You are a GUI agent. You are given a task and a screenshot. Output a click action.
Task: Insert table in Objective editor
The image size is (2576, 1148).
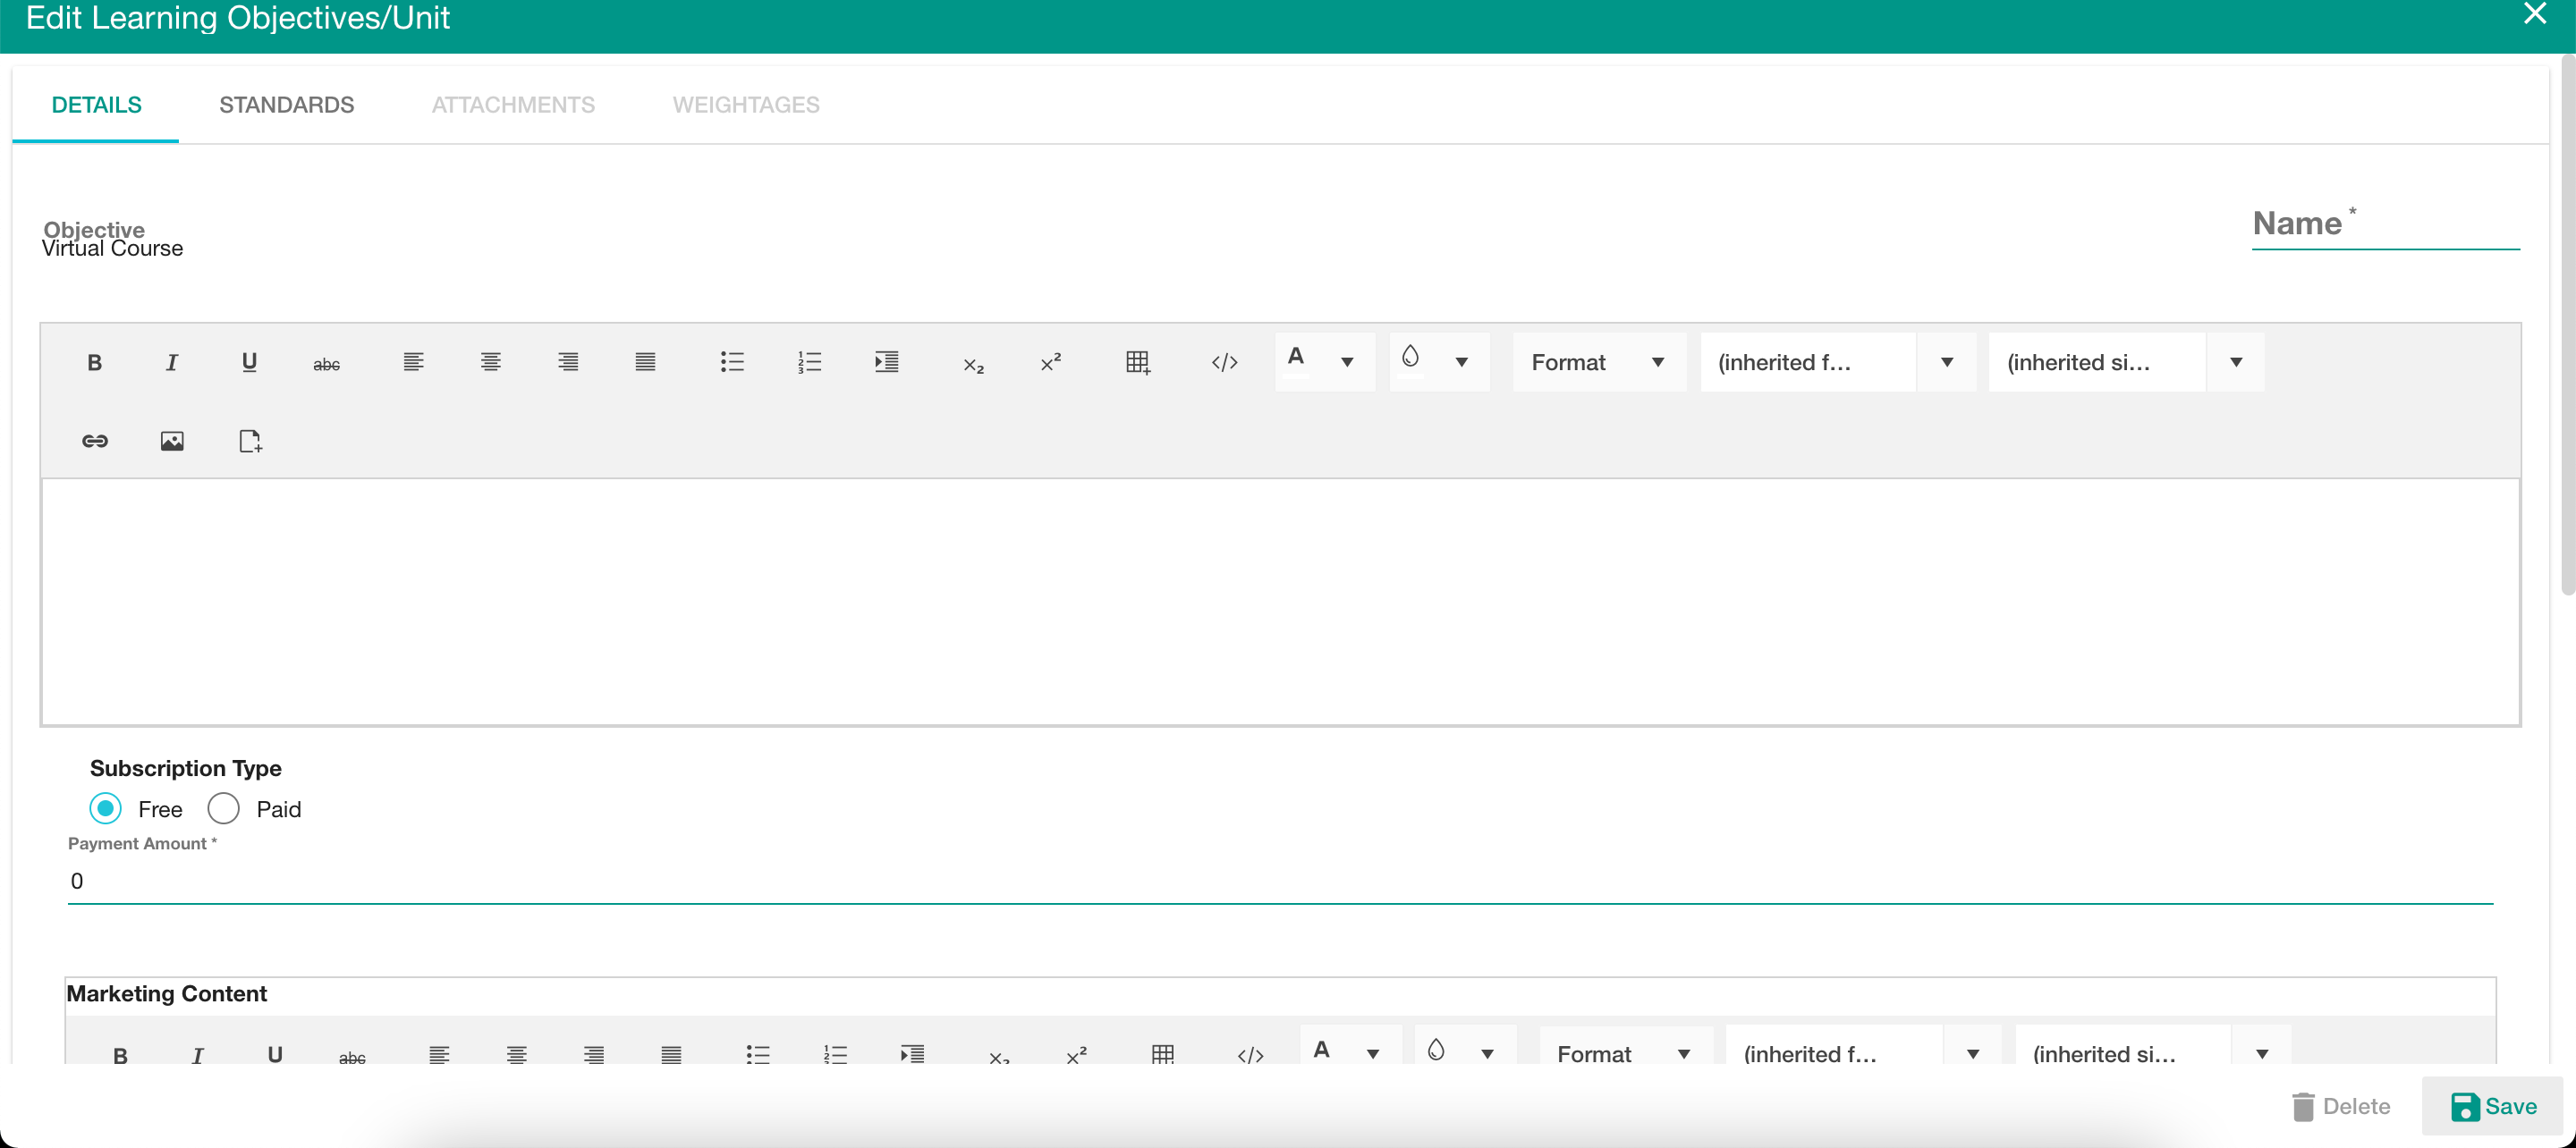1138,362
